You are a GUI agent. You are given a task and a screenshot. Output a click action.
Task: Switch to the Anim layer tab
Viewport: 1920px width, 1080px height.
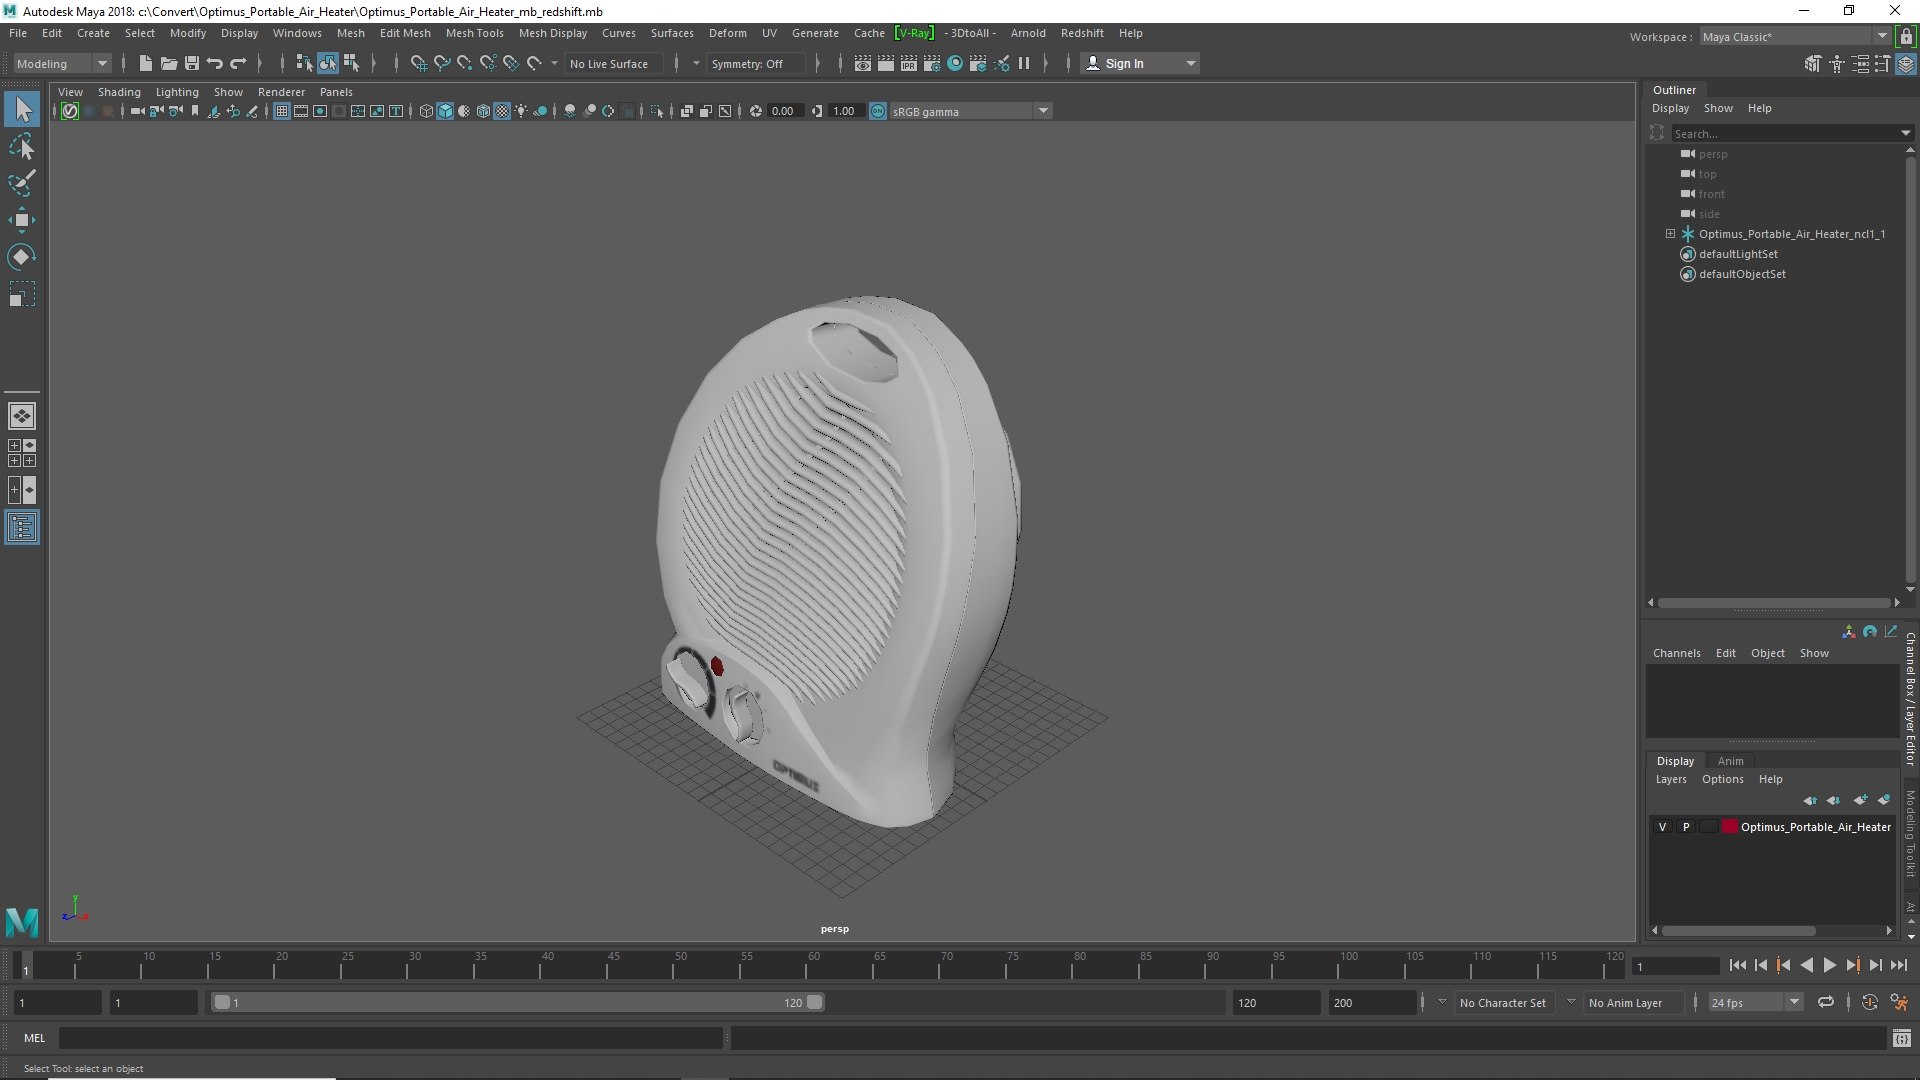point(1730,761)
